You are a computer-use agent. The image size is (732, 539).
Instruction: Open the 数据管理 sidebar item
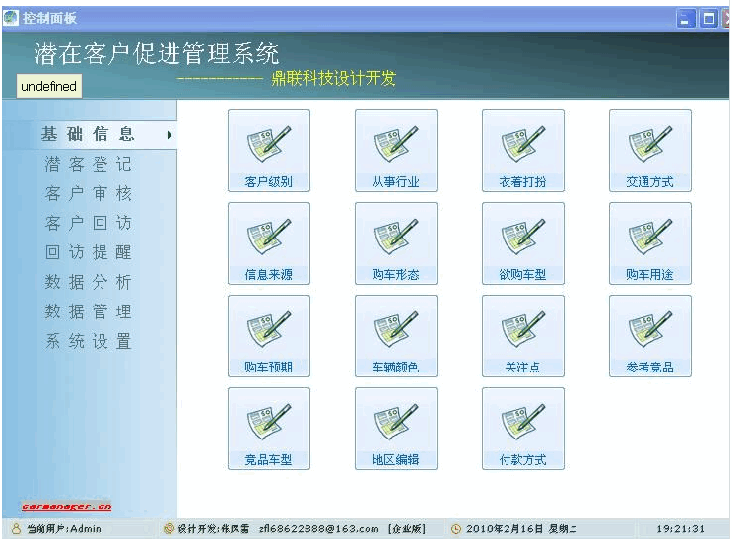pyautogui.click(x=88, y=311)
